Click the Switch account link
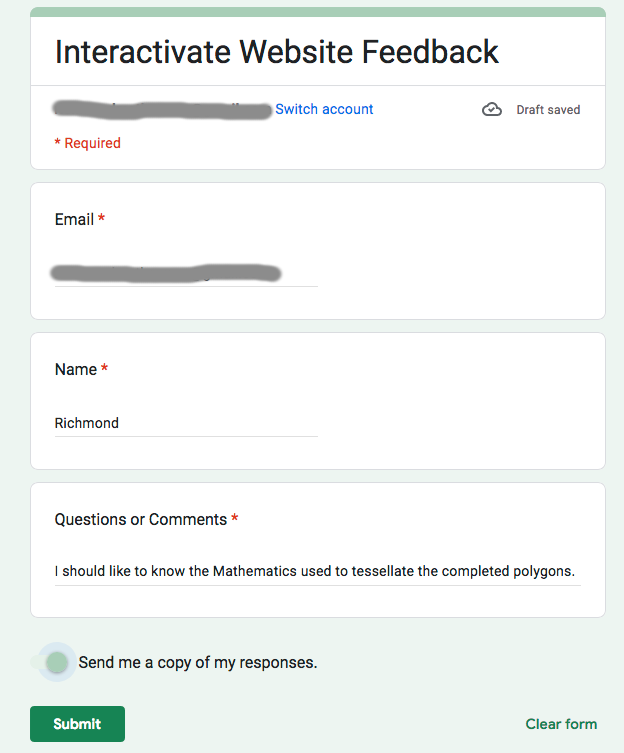This screenshot has width=624, height=753. [324, 109]
